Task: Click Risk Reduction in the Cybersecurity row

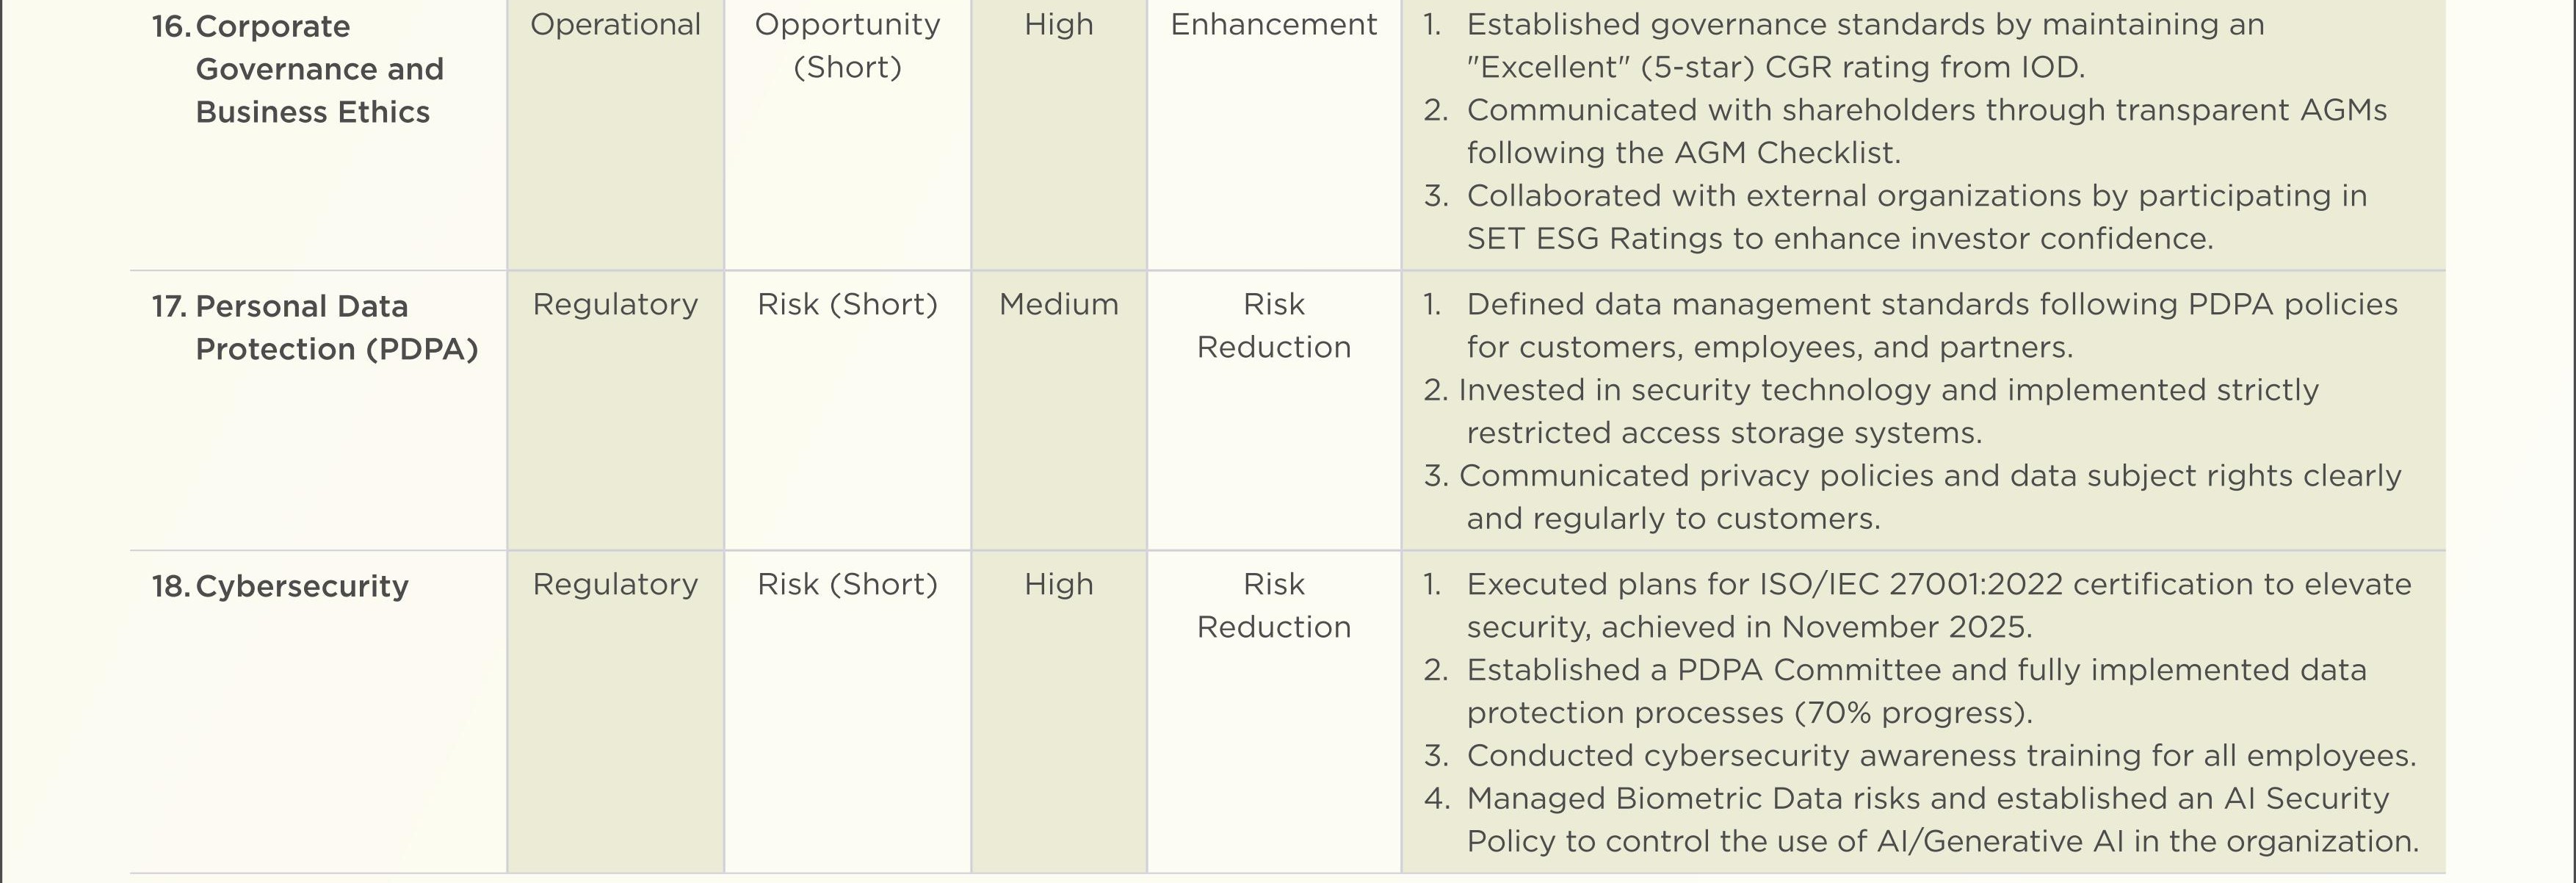Action: 1274,605
